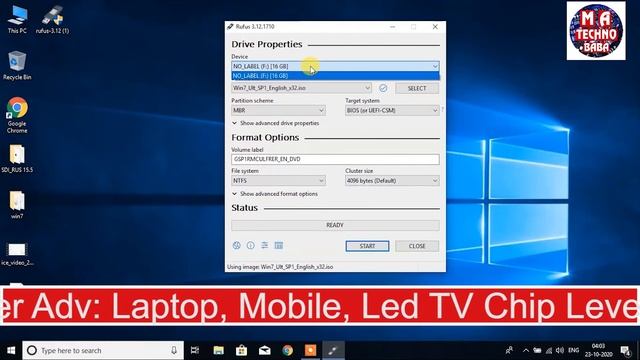The image size is (640, 360).
Task: Click the Type here to search box
Action: [x=103, y=350]
